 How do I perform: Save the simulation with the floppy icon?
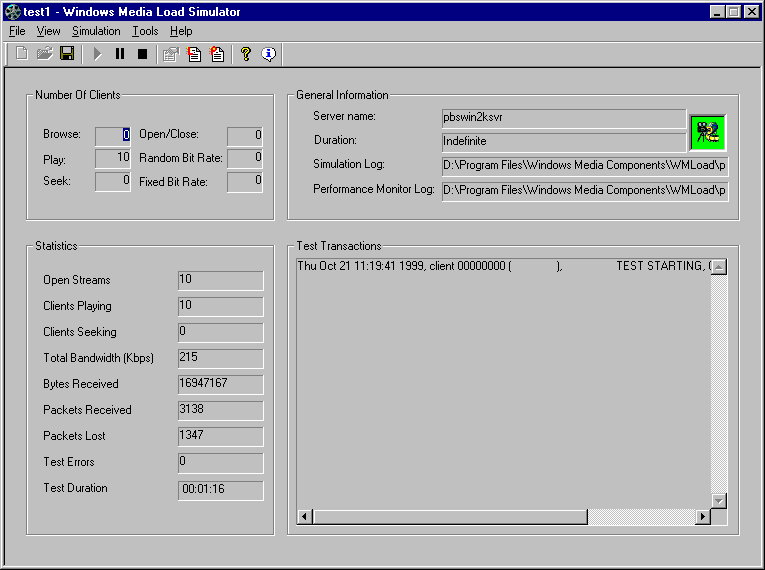click(x=67, y=54)
